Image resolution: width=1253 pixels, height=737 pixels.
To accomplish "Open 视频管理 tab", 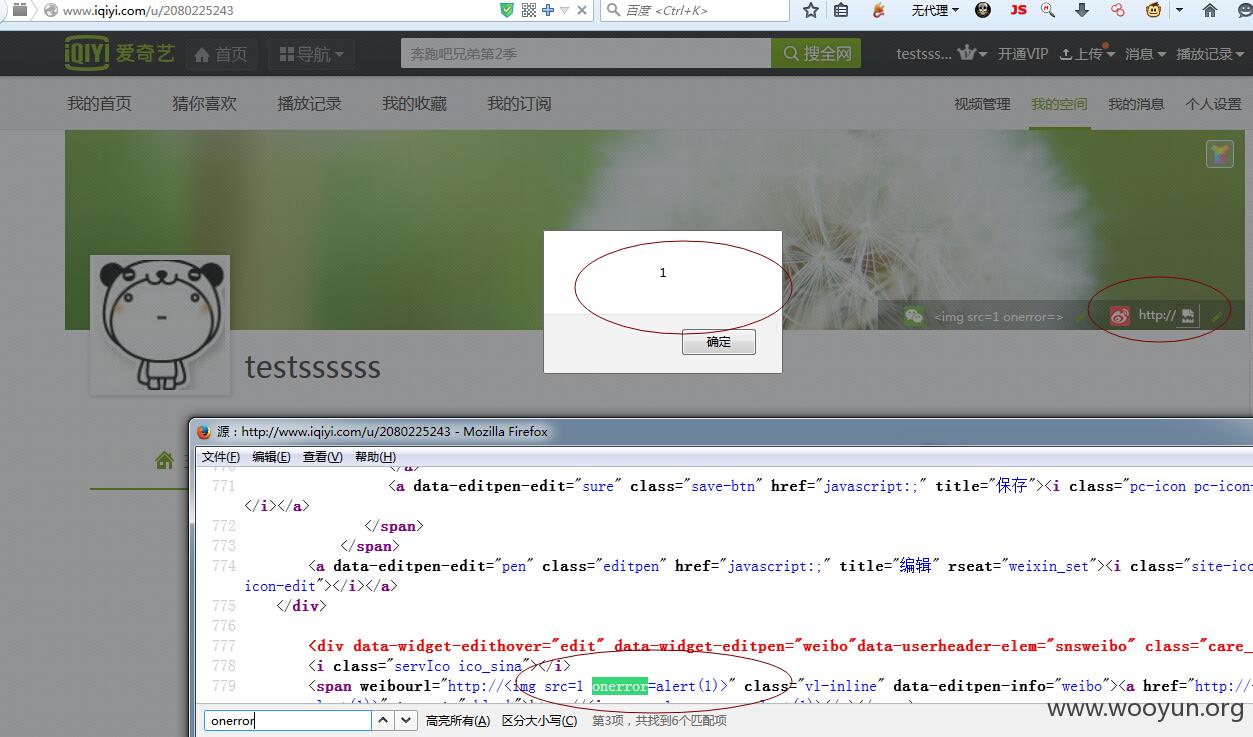I will [x=982, y=104].
